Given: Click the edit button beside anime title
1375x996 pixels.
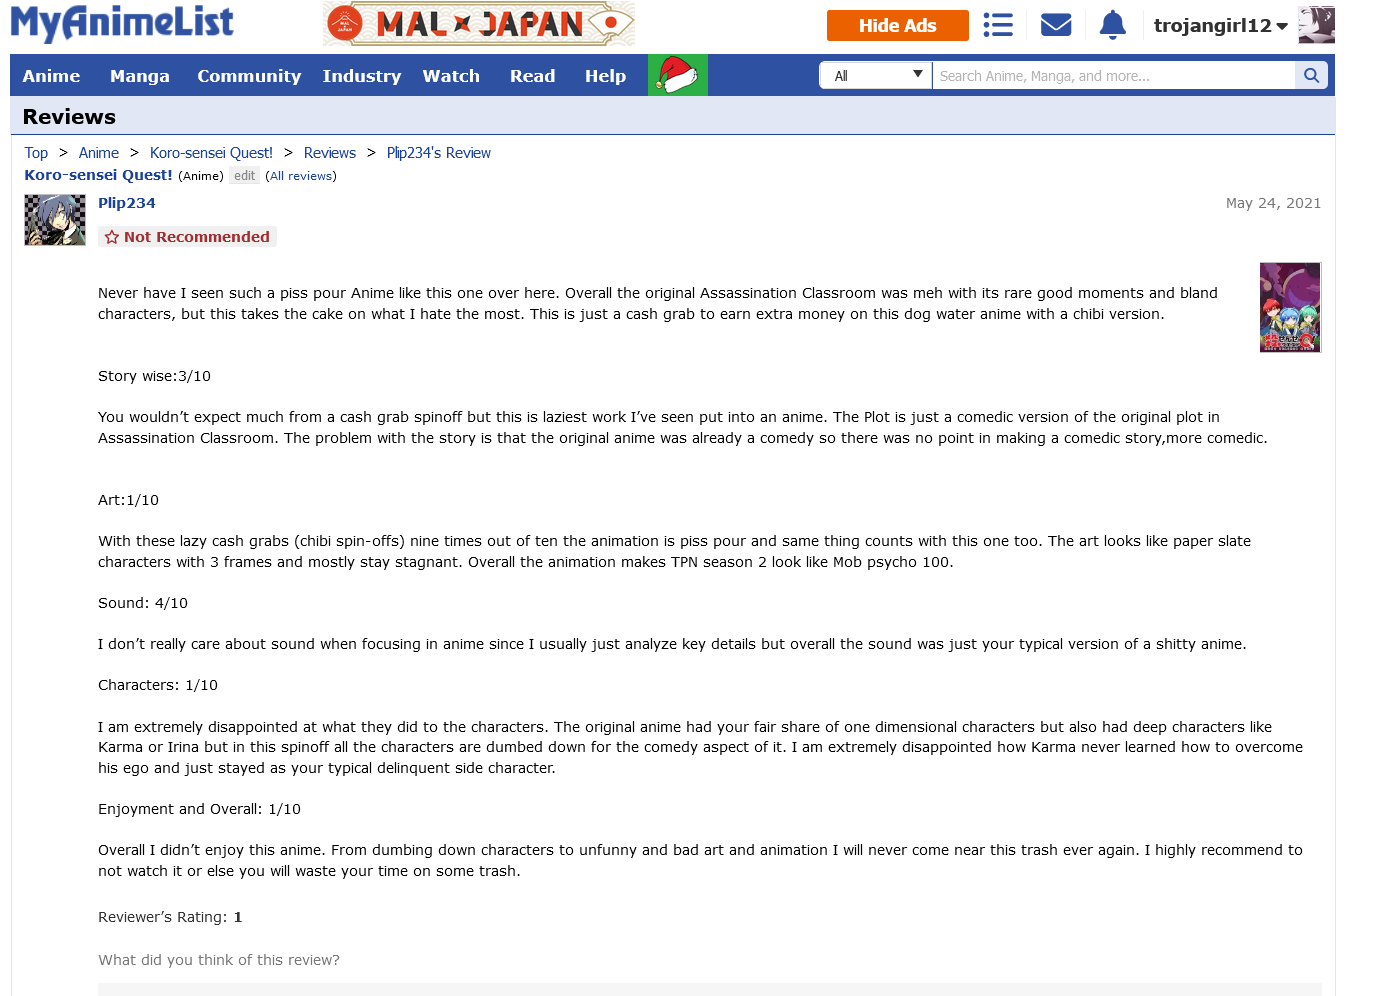Looking at the screenshot, I should tap(245, 176).
